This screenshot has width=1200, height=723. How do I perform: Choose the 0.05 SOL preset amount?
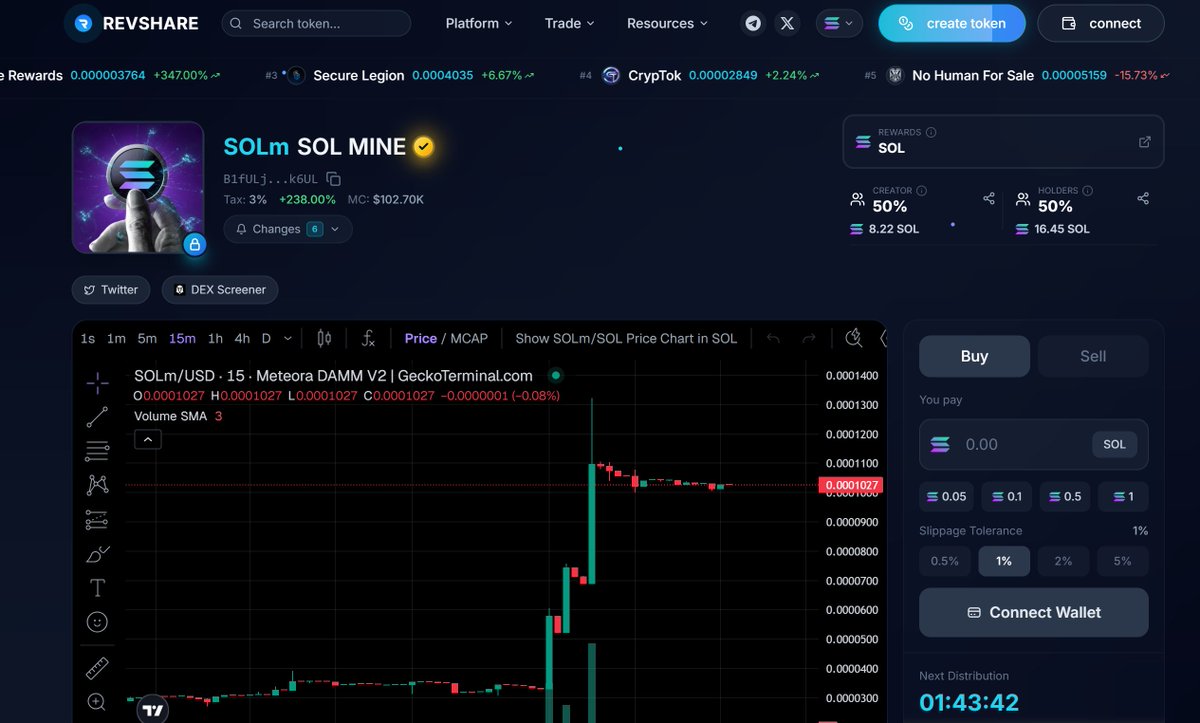coord(946,496)
